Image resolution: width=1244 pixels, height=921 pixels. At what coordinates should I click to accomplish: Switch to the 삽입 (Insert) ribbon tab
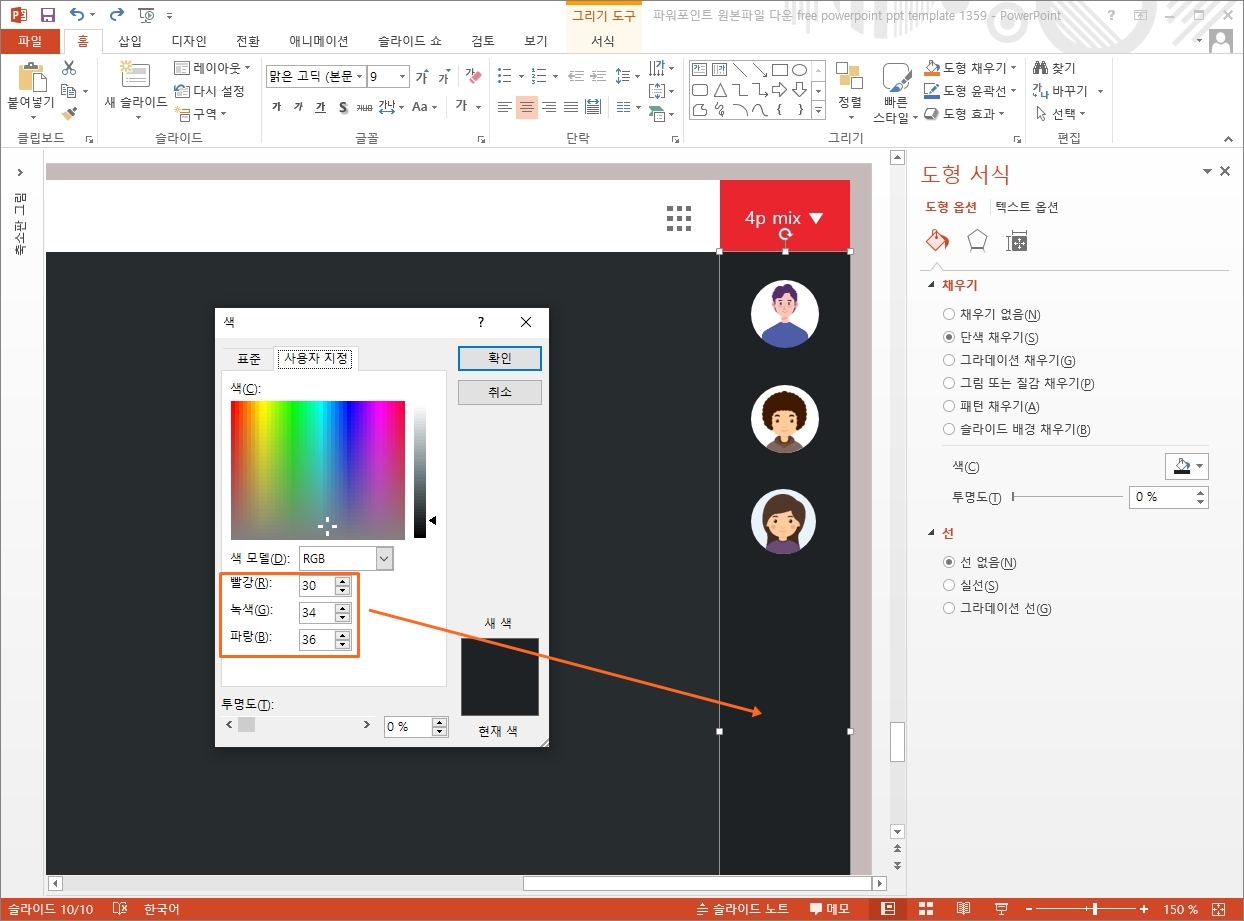point(130,41)
